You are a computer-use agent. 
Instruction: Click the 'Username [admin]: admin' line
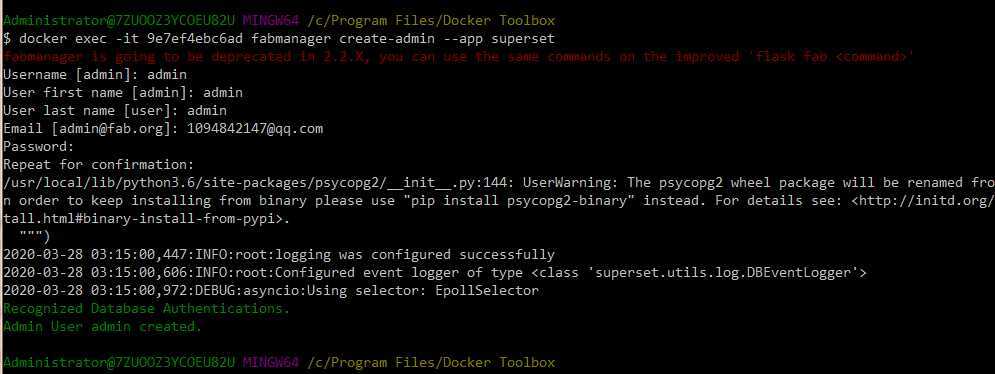click(95, 74)
